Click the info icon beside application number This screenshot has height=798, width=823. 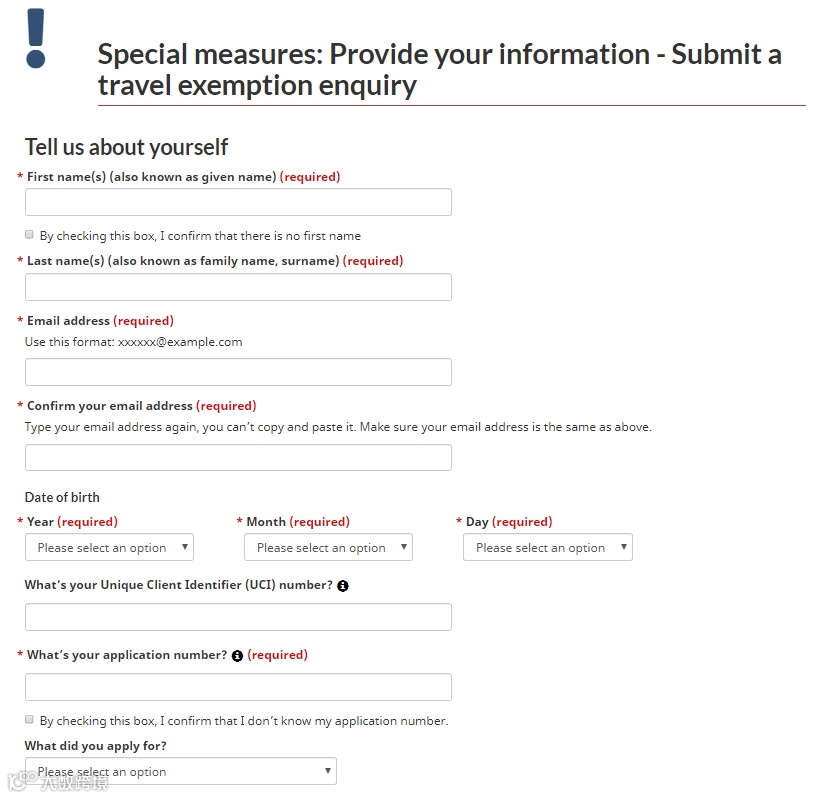pyautogui.click(x=237, y=656)
